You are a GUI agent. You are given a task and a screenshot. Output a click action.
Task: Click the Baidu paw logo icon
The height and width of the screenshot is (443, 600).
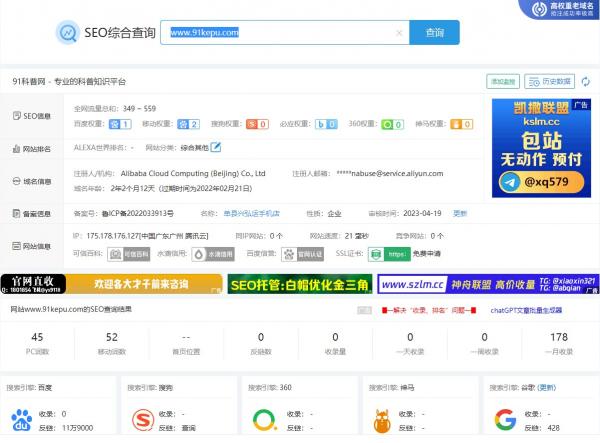coord(22,420)
